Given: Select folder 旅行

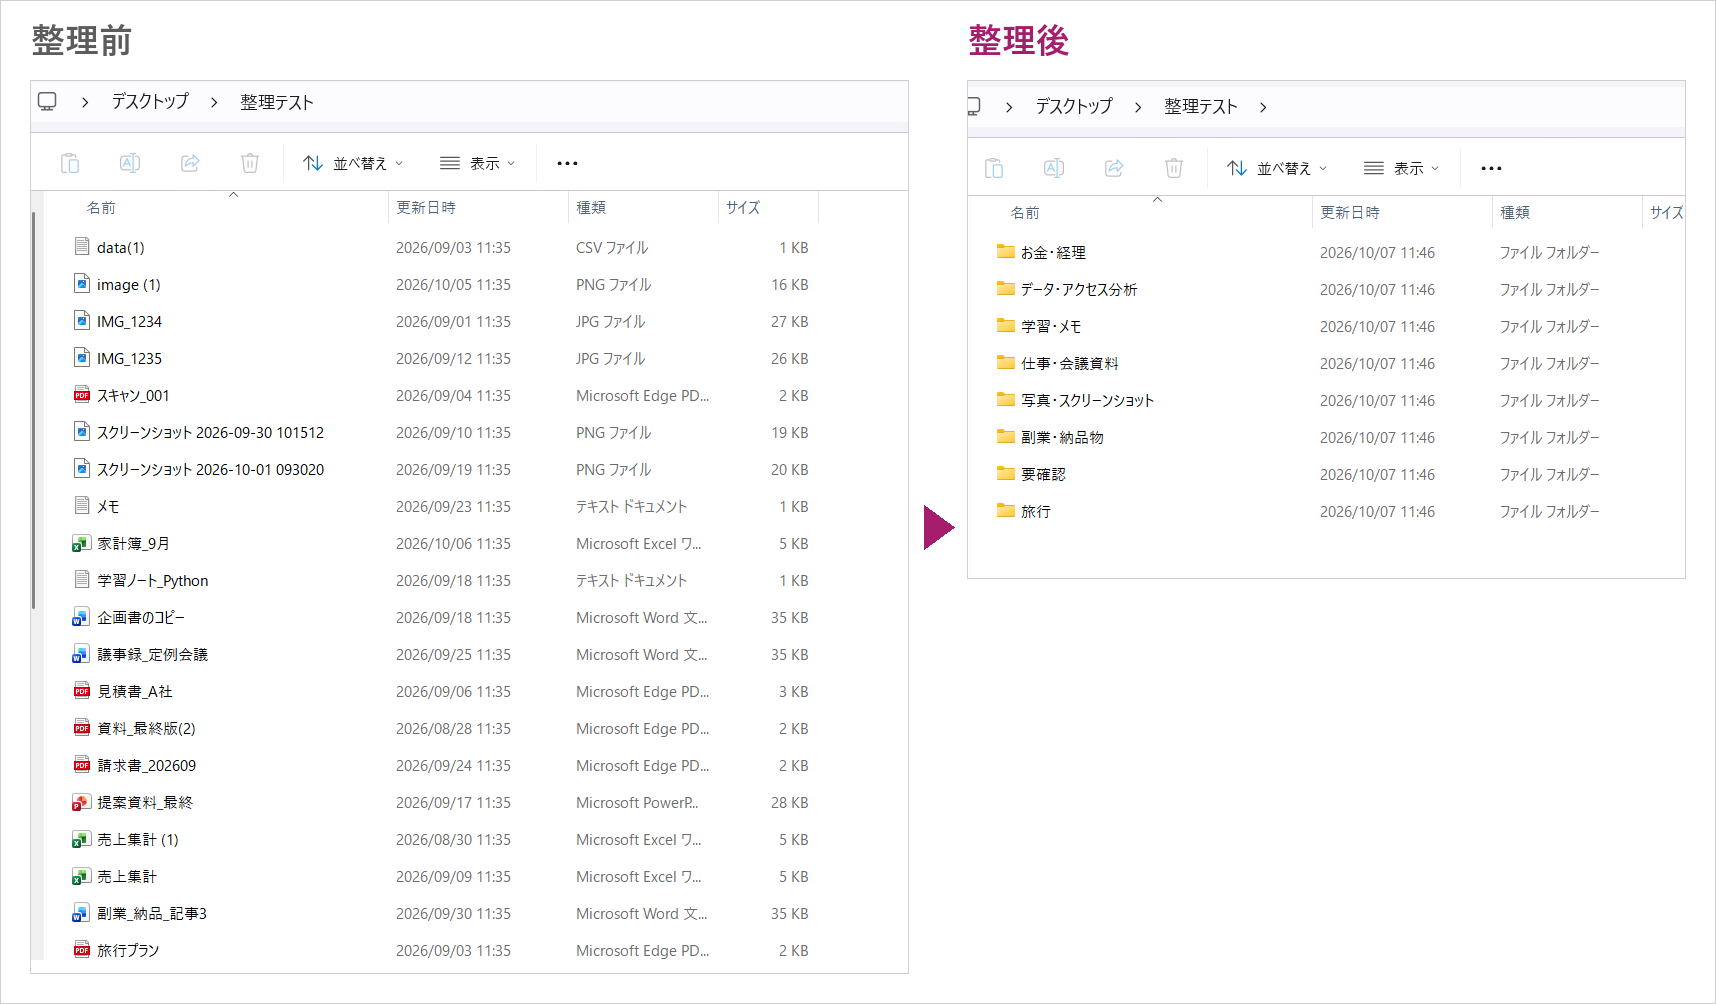Looking at the screenshot, I should click(1036, 511).
